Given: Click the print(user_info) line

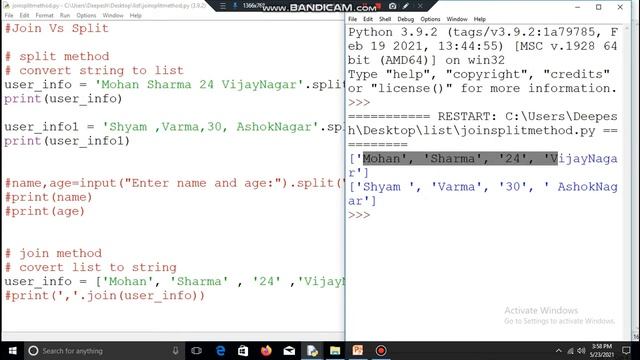Looking at the screenshot, I should click(x=63, y=99).
